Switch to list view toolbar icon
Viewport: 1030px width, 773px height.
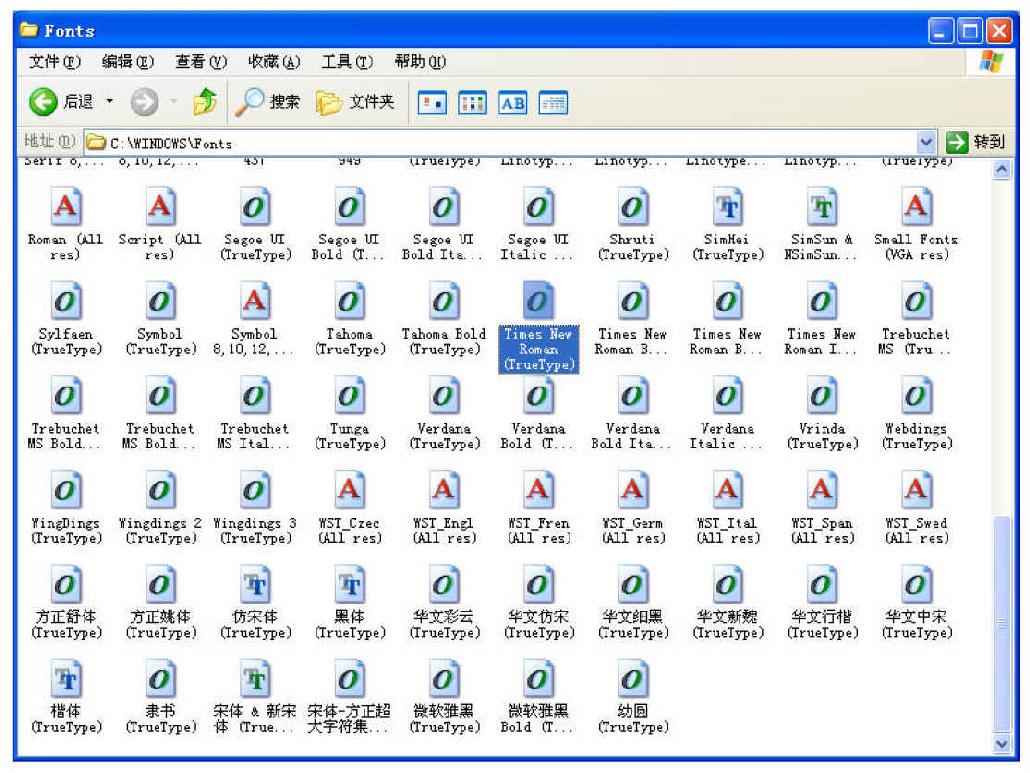[472, 103]
